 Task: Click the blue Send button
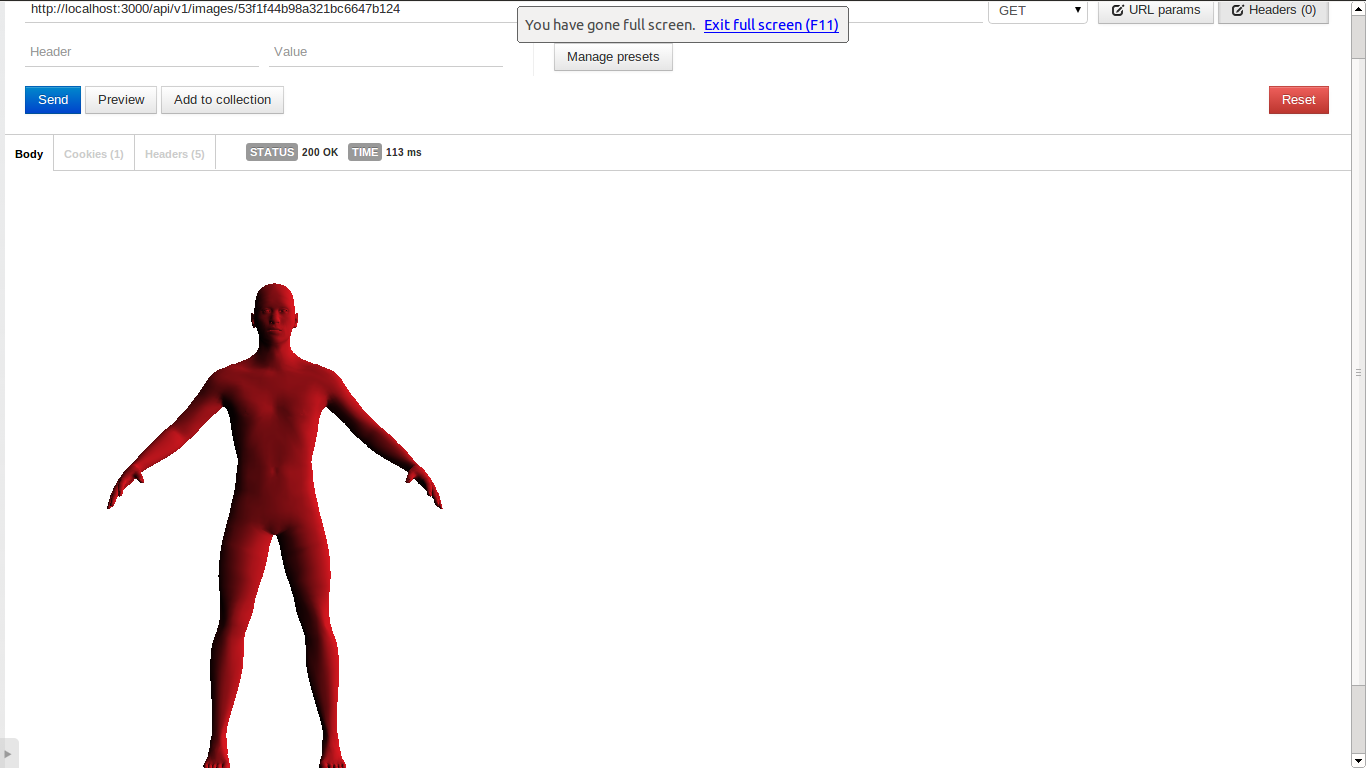click(53, 100)
